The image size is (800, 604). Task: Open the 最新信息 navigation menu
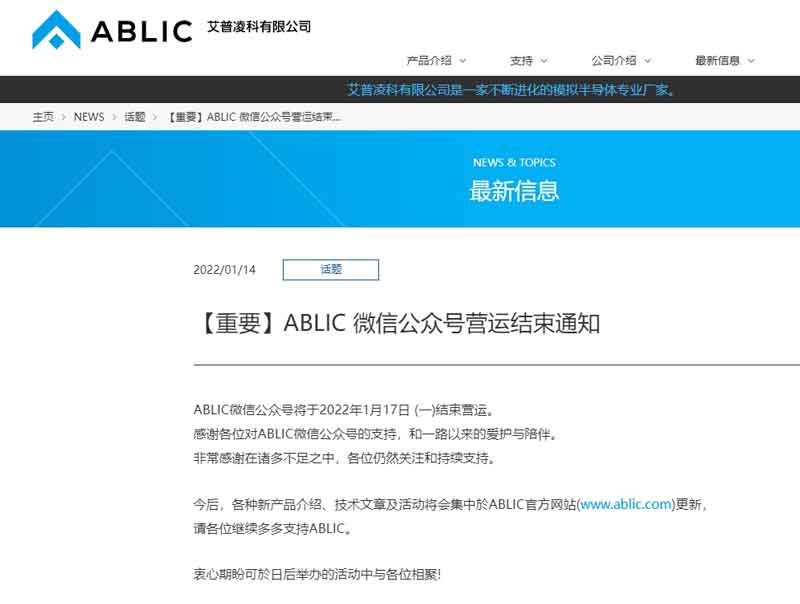(719, 59)
